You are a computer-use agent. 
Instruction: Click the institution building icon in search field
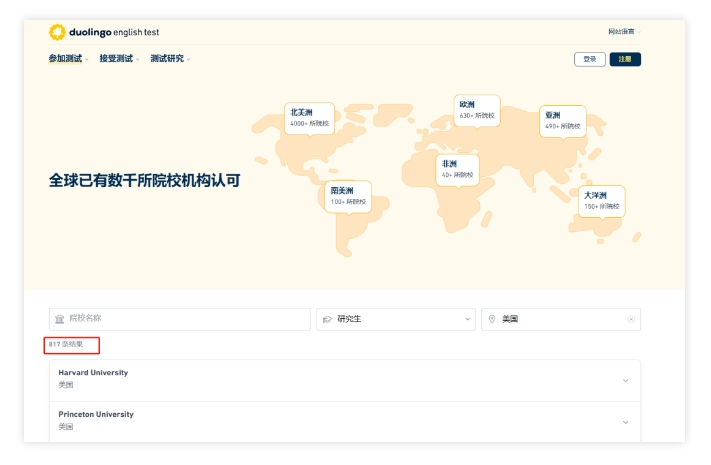coord(59,319)
